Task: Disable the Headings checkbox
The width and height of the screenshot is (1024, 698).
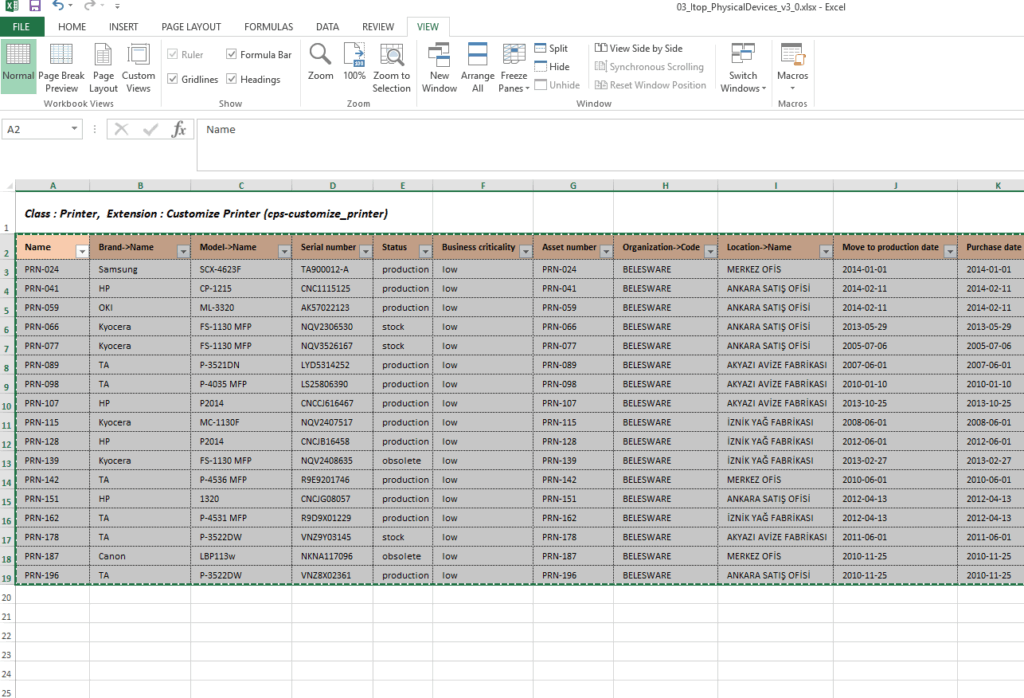Action: (x=232, y=79)
